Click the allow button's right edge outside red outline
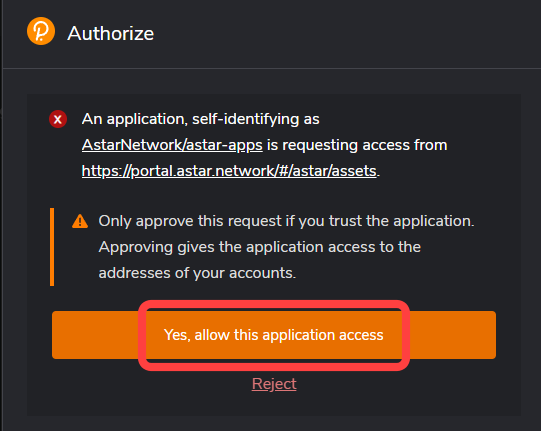Viewport: 541px width, 431px height. [x=453, y=335]
